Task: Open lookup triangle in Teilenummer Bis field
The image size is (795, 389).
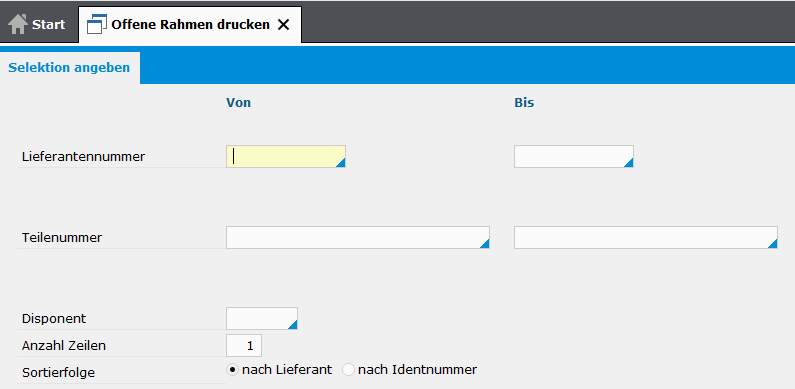Action: [x=773, y=243]
